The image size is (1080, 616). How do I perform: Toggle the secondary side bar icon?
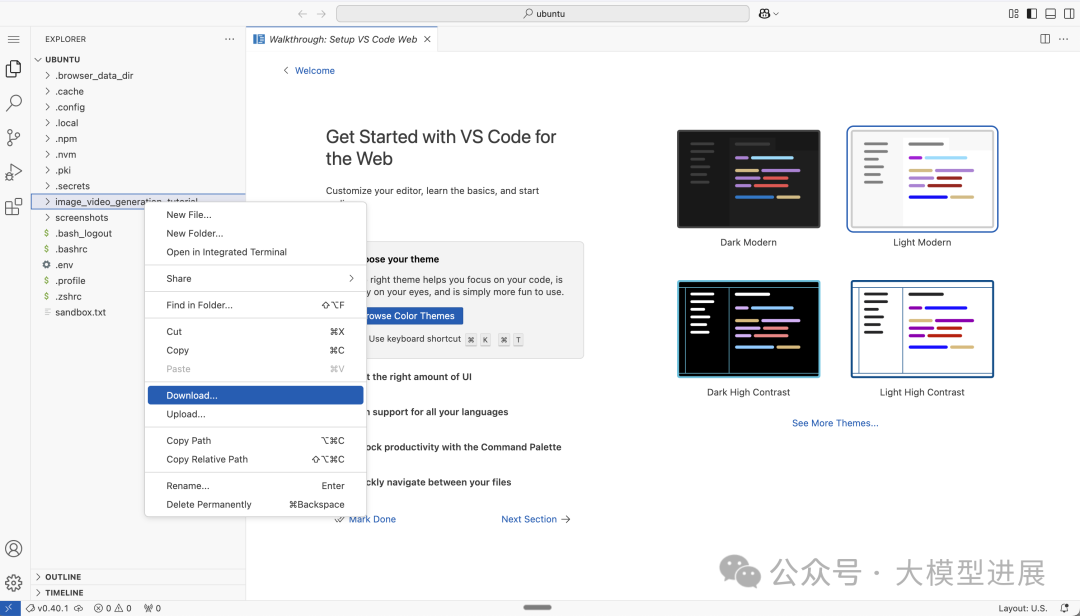pyautogui.click(x=1069, y=14)
